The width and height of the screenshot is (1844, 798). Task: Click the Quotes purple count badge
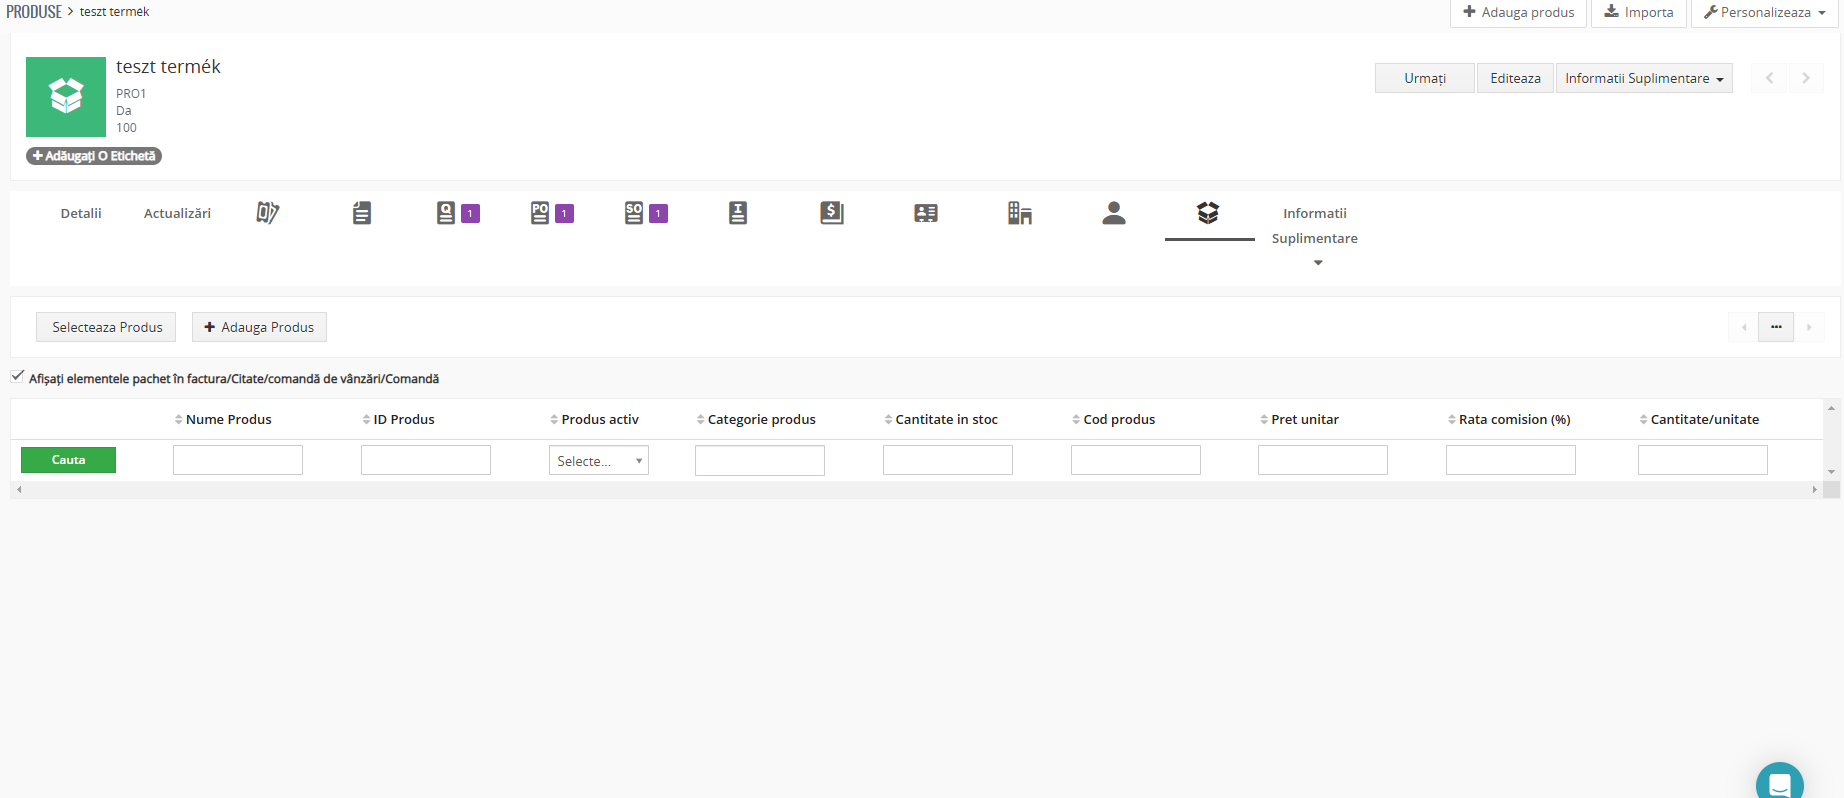click(471, 214)
